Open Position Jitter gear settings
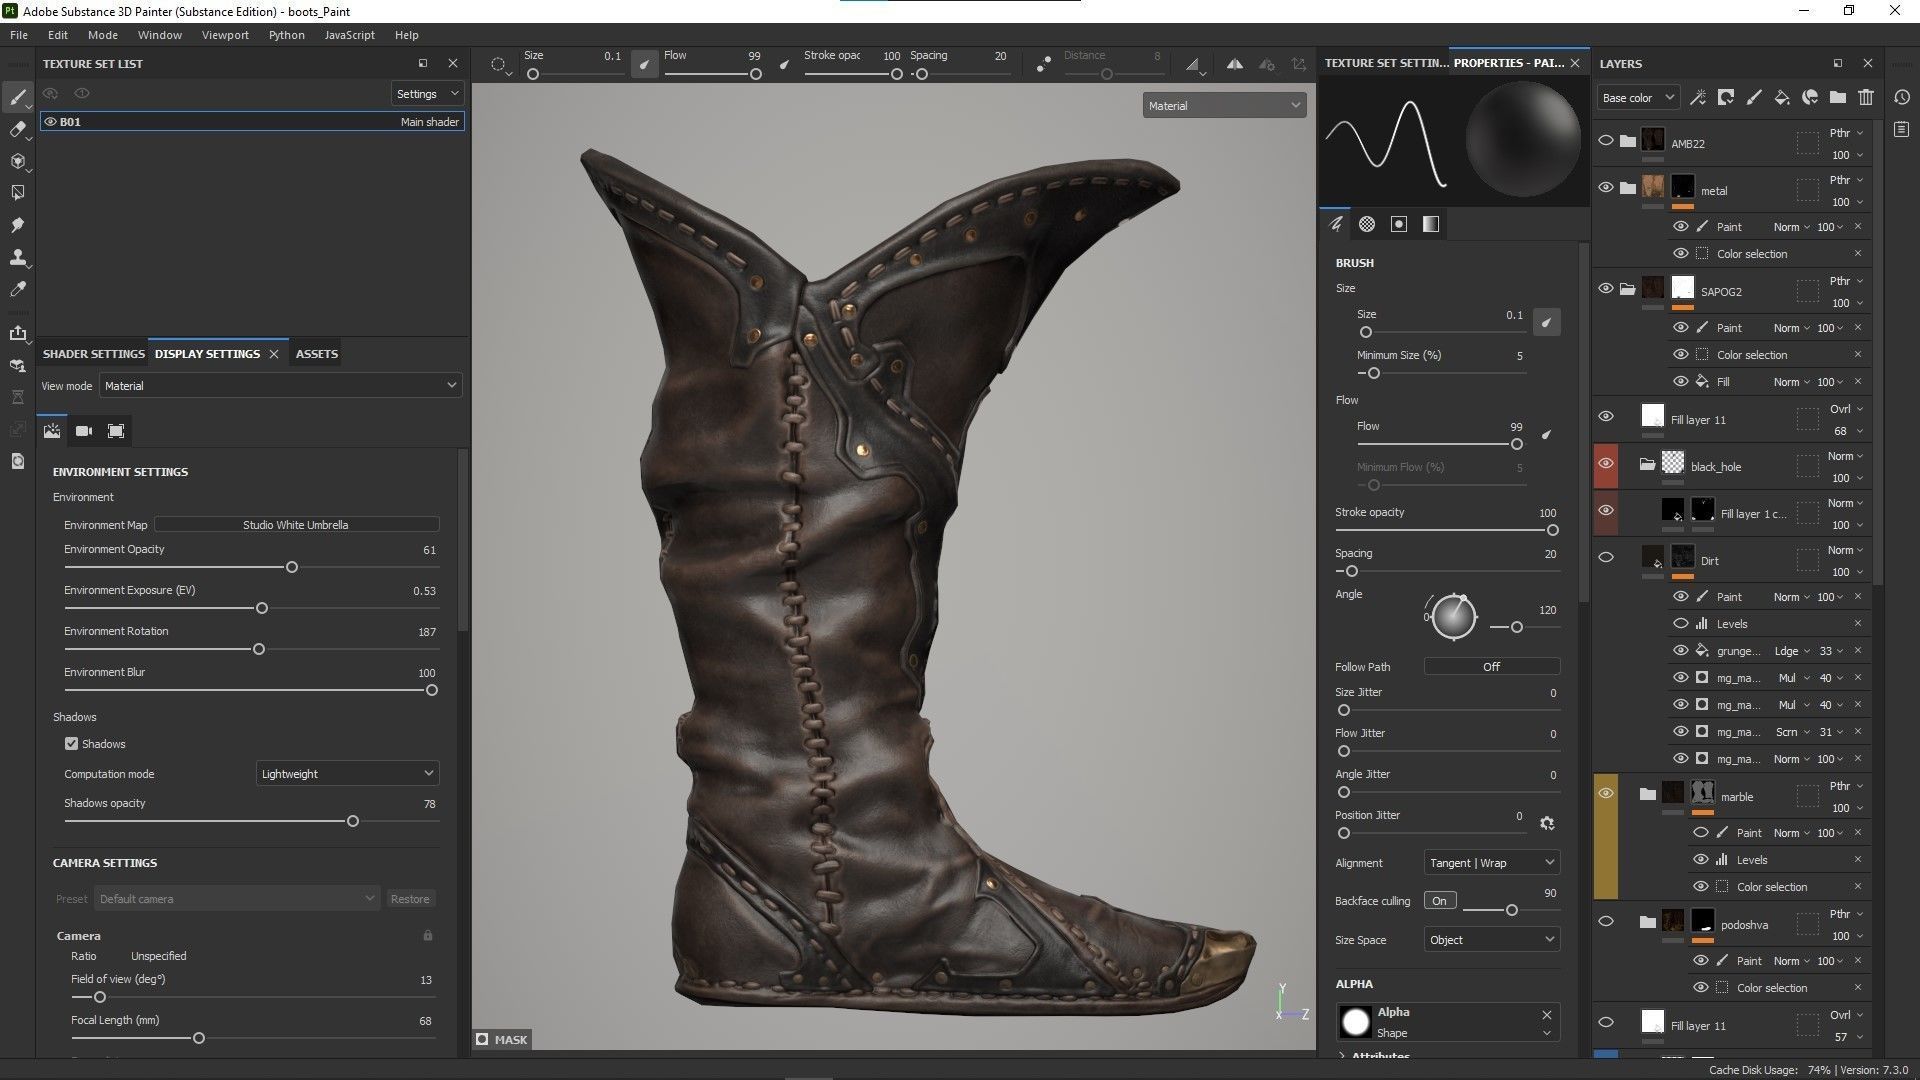Screen dimensions: 1920x1080 click(1547, 823)
